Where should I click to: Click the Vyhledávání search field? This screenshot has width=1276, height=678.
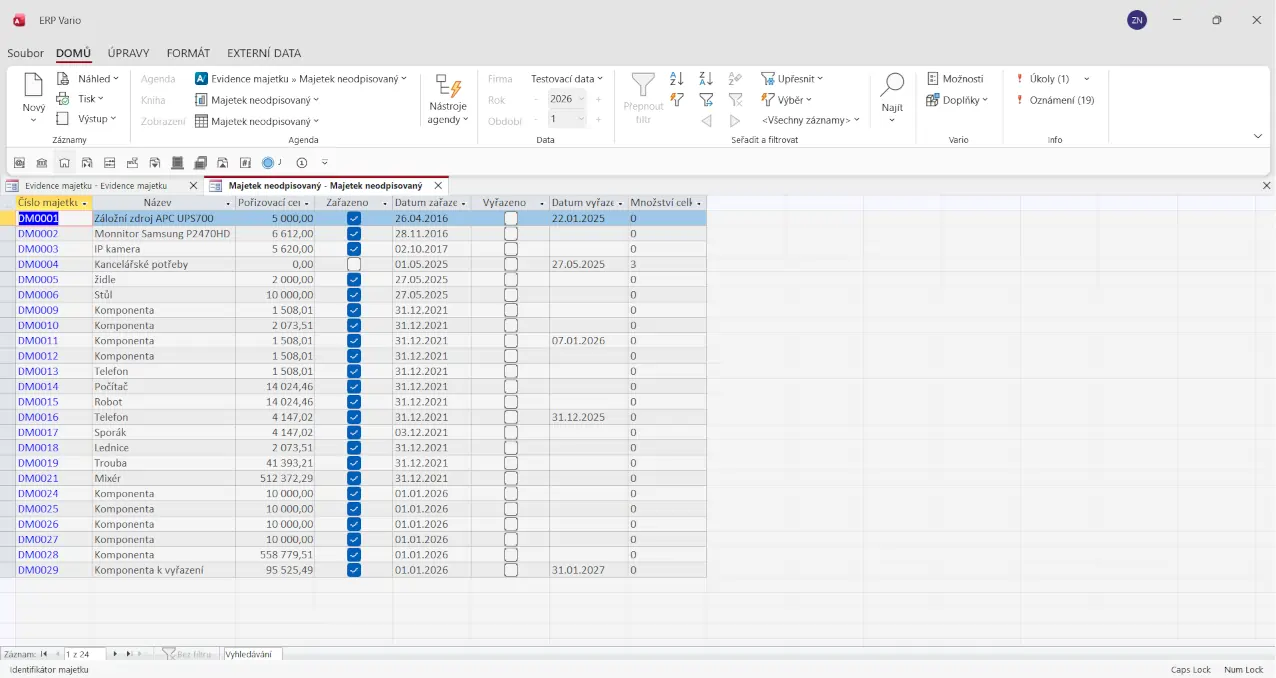pyautogui.click(x=252, y=654)
